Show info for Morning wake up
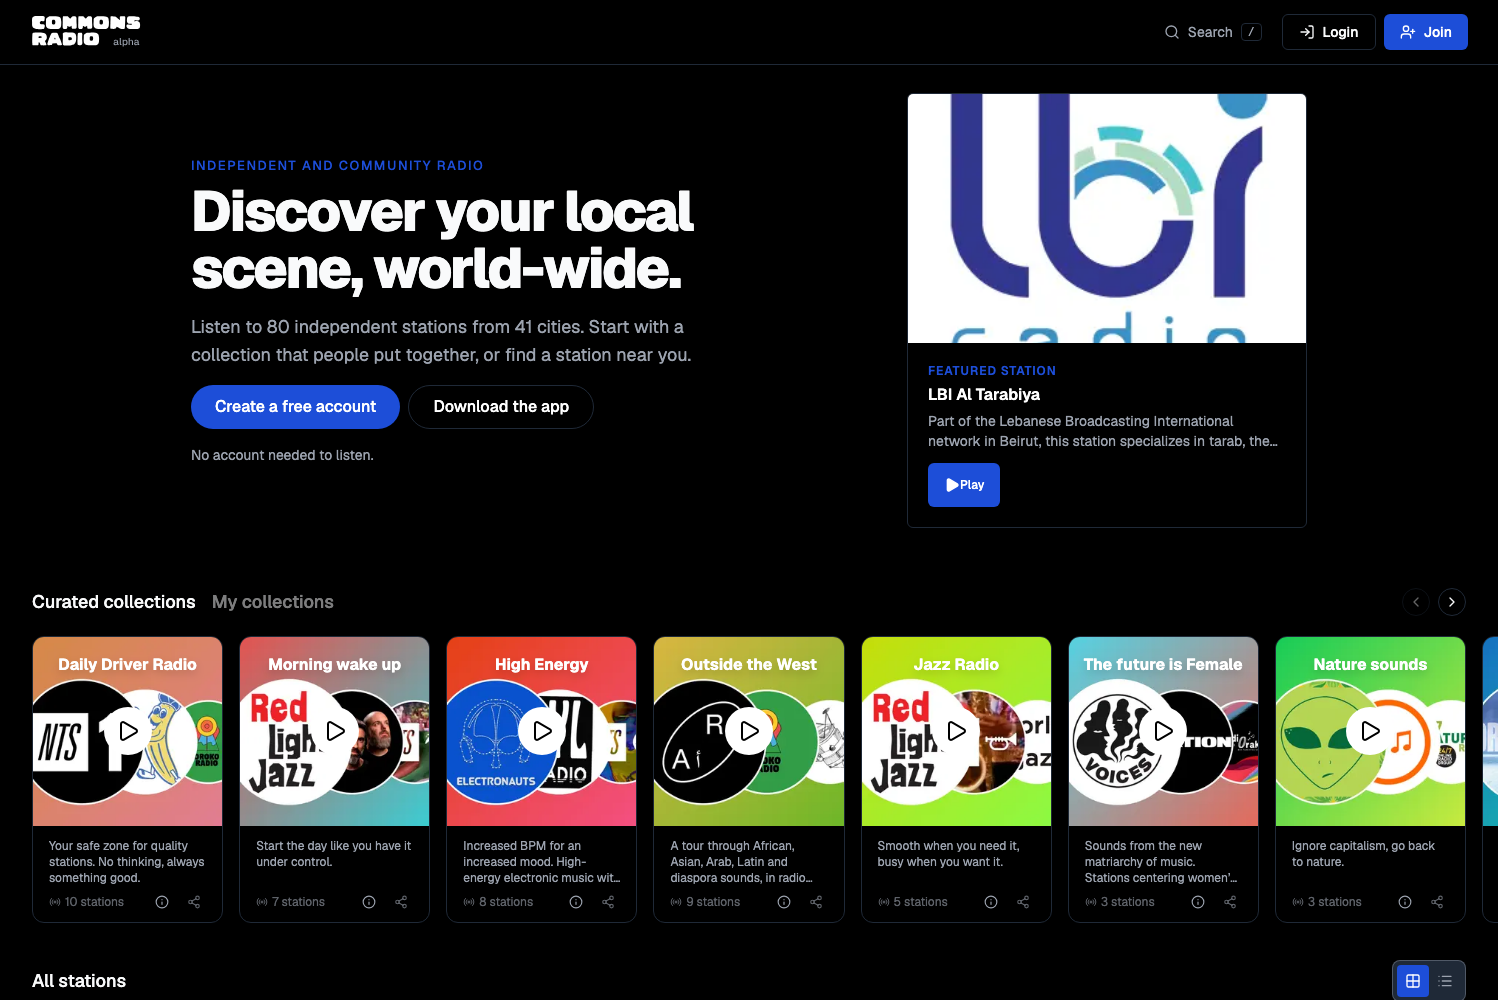1498x1000 pixels. pyautogui.click(x=369, y=902)
